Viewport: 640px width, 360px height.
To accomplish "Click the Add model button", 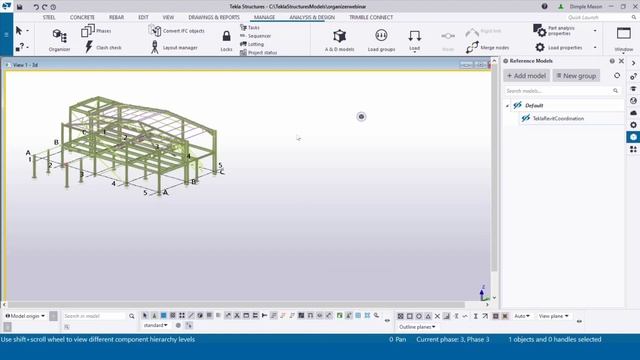I will 527,76.
